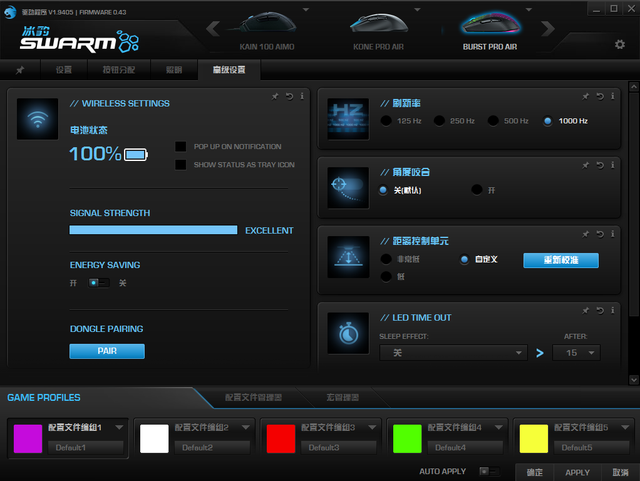Click the green swatch of 配置文件编组4

point(407,439)
